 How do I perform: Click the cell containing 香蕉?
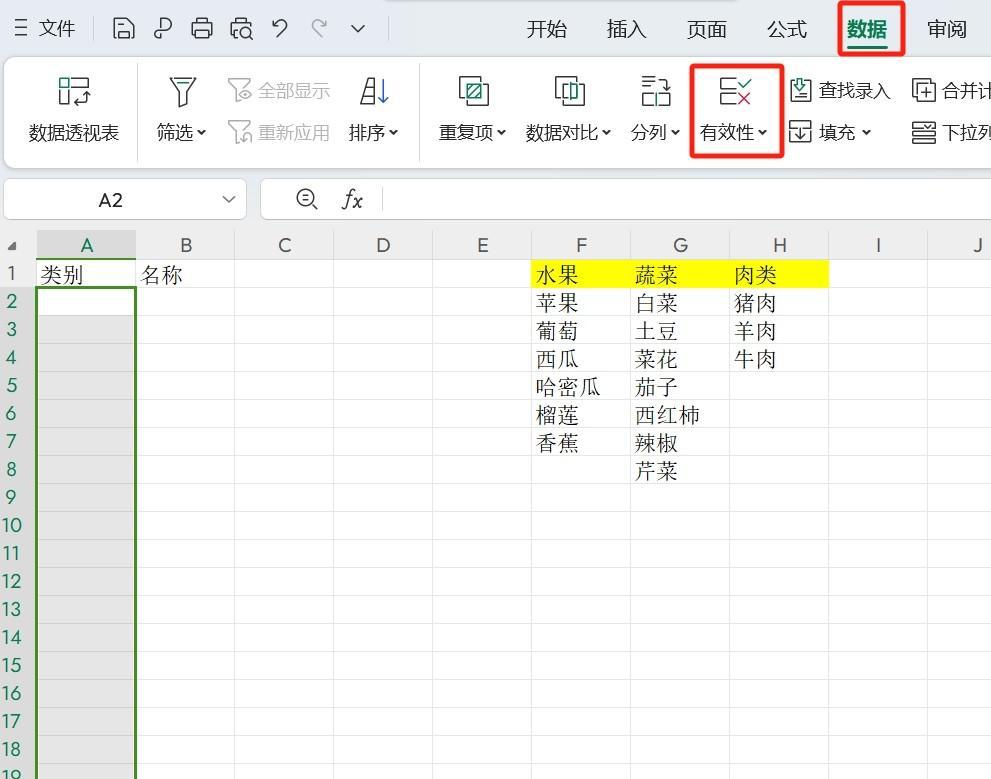pos(581,442)
